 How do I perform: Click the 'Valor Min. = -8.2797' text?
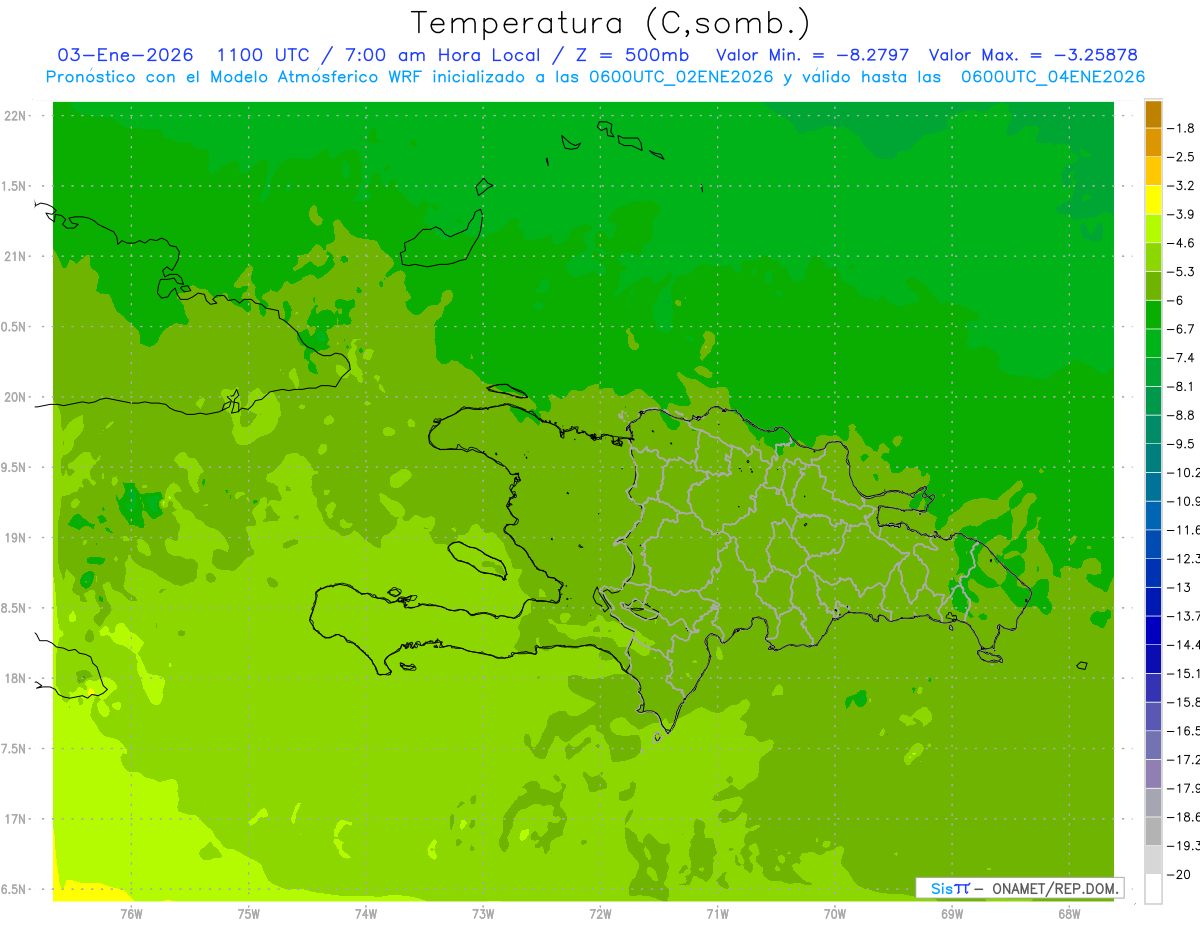pyautogui.click(x=813, y=55)
